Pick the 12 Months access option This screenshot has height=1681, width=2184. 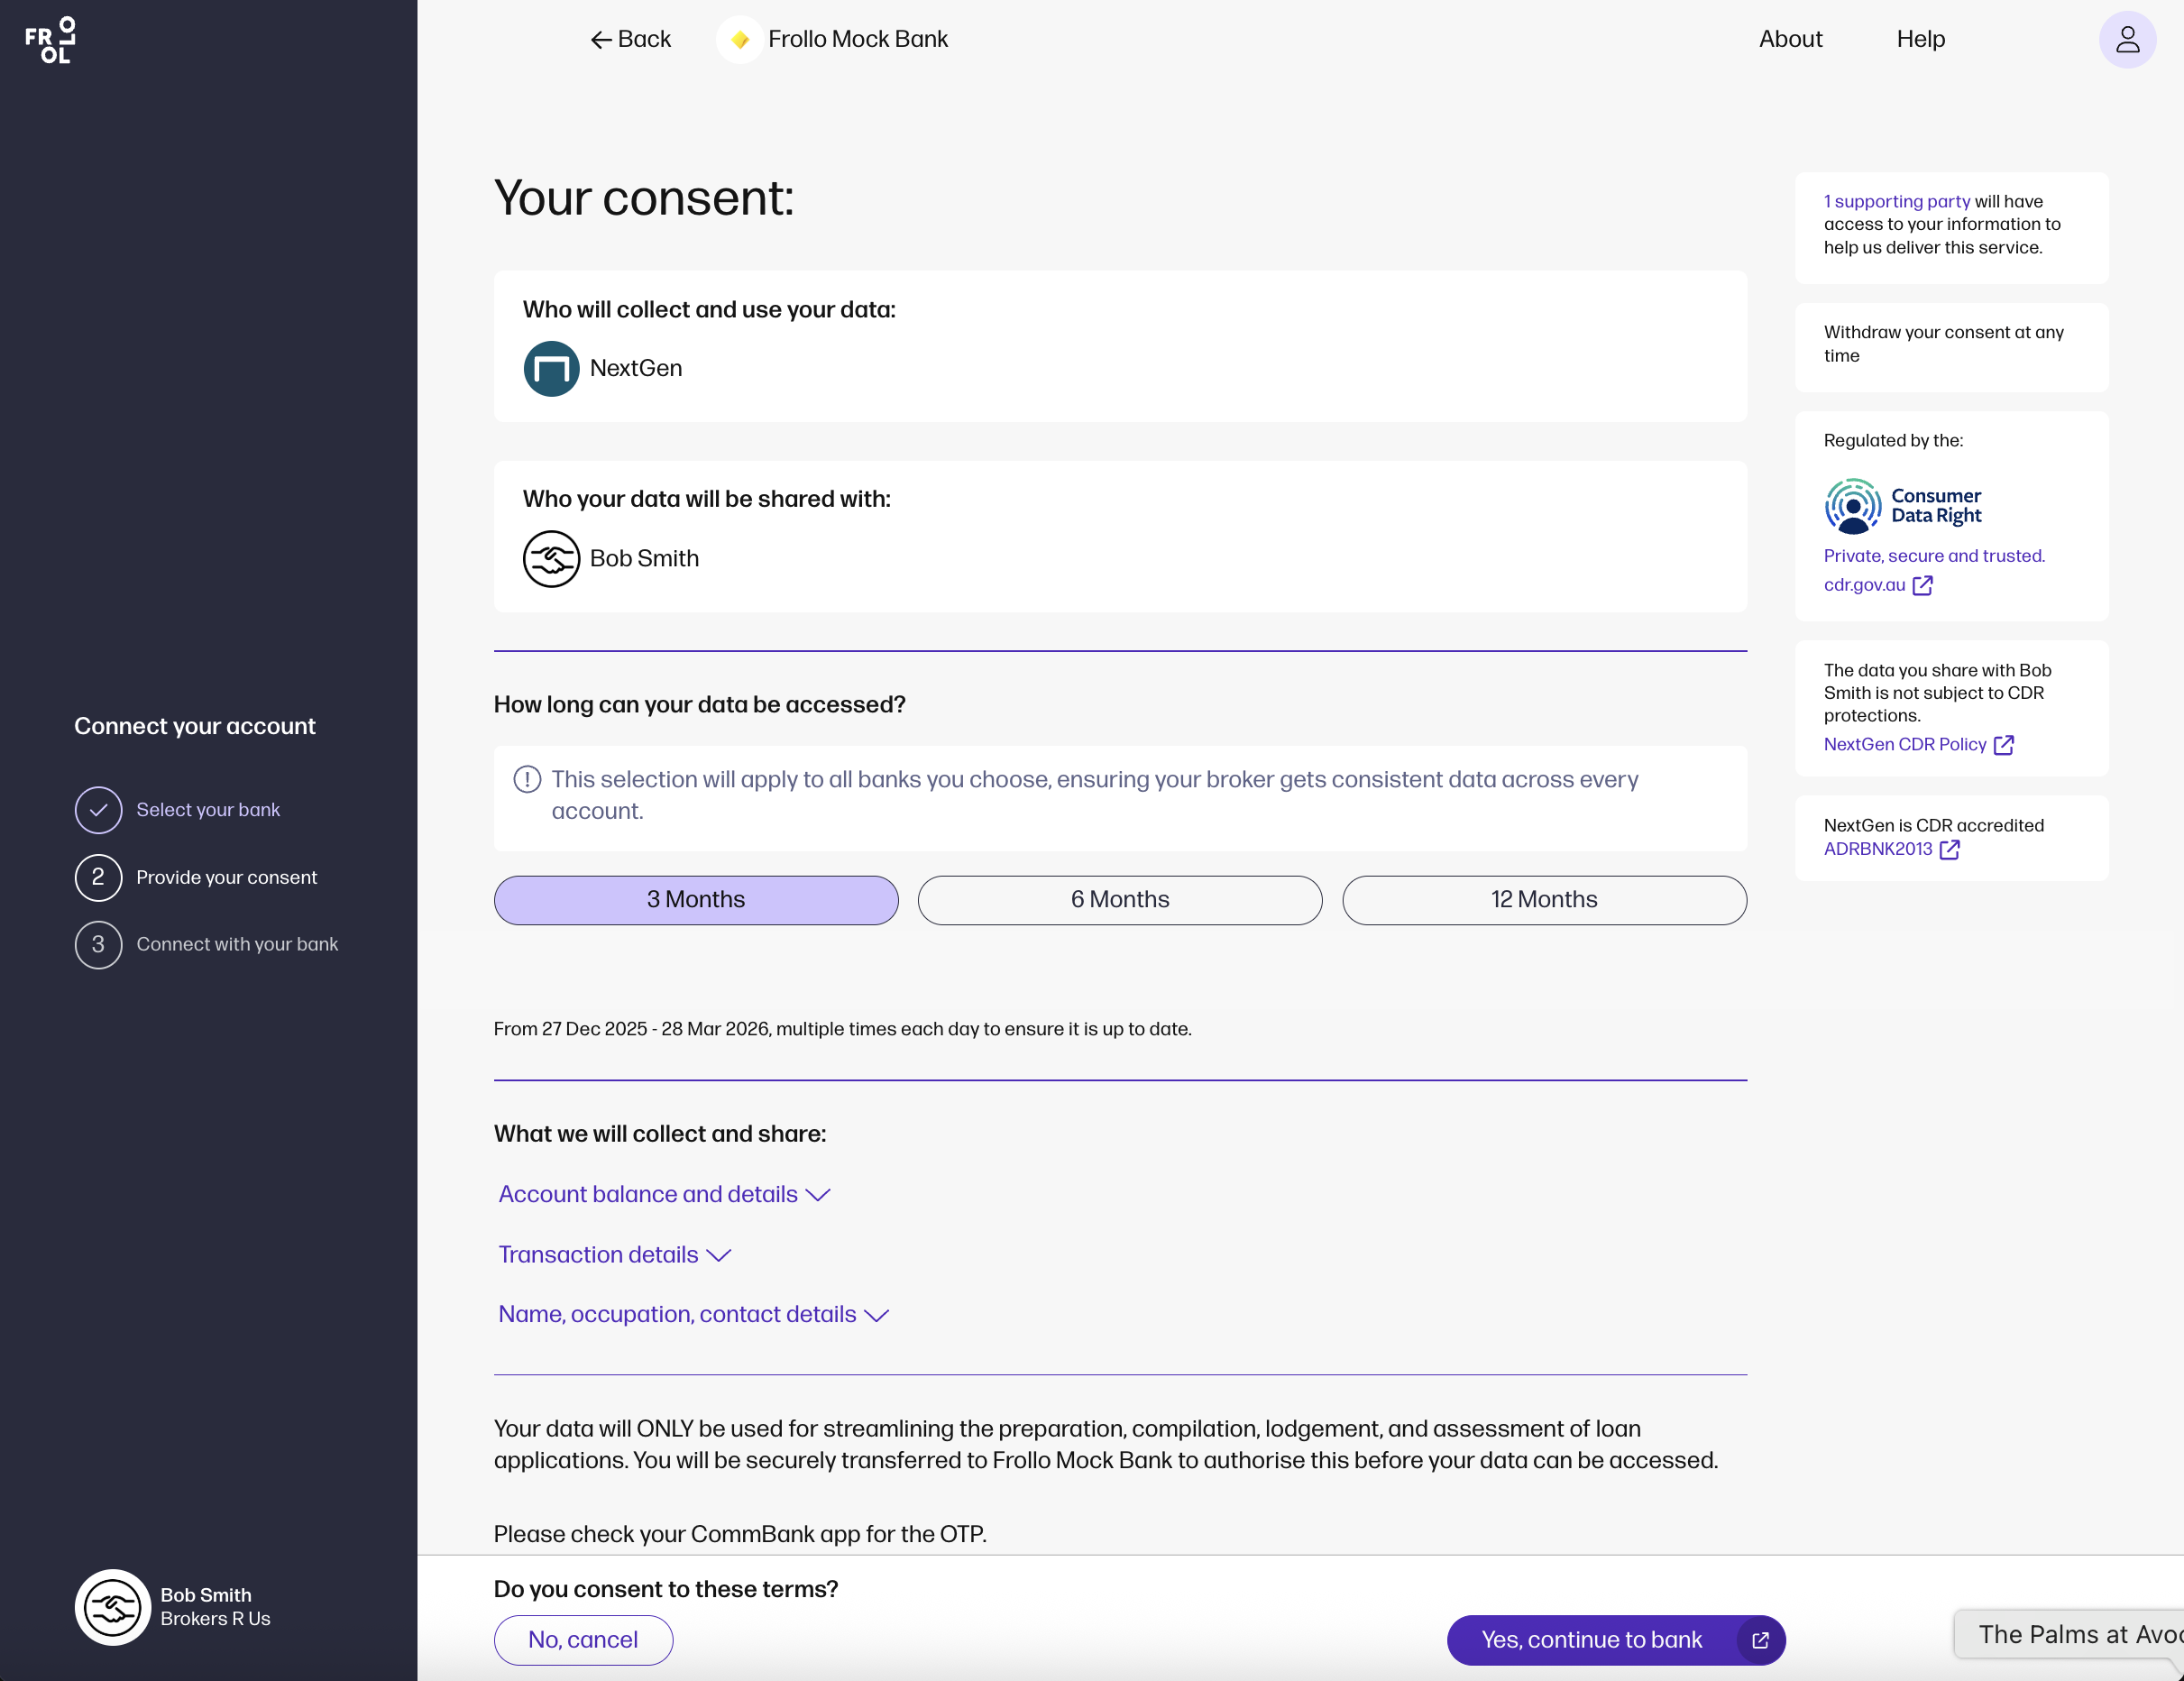[x=1543, y=900]
